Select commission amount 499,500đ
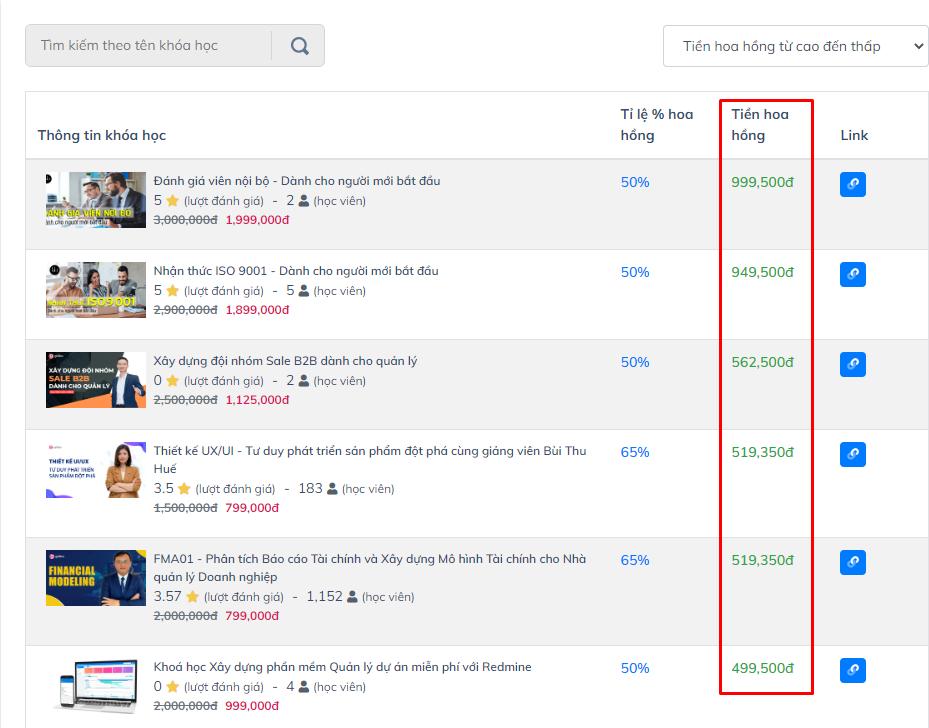The height and width of the screenshot is (728, 929). (763, 668)
